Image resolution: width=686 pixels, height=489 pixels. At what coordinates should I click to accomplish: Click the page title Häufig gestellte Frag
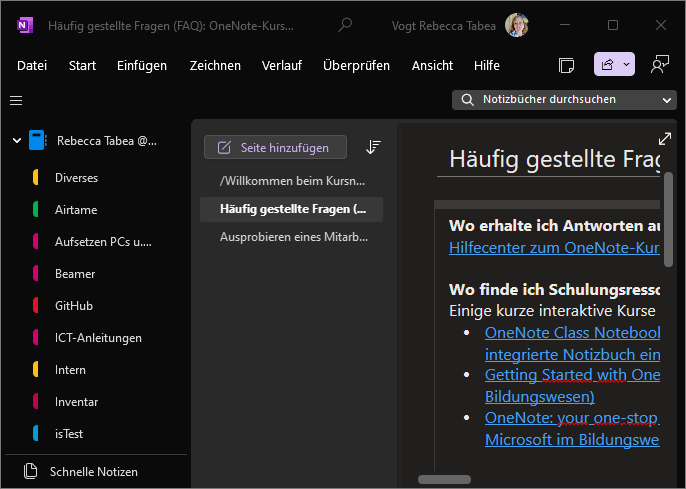point(554,159)
